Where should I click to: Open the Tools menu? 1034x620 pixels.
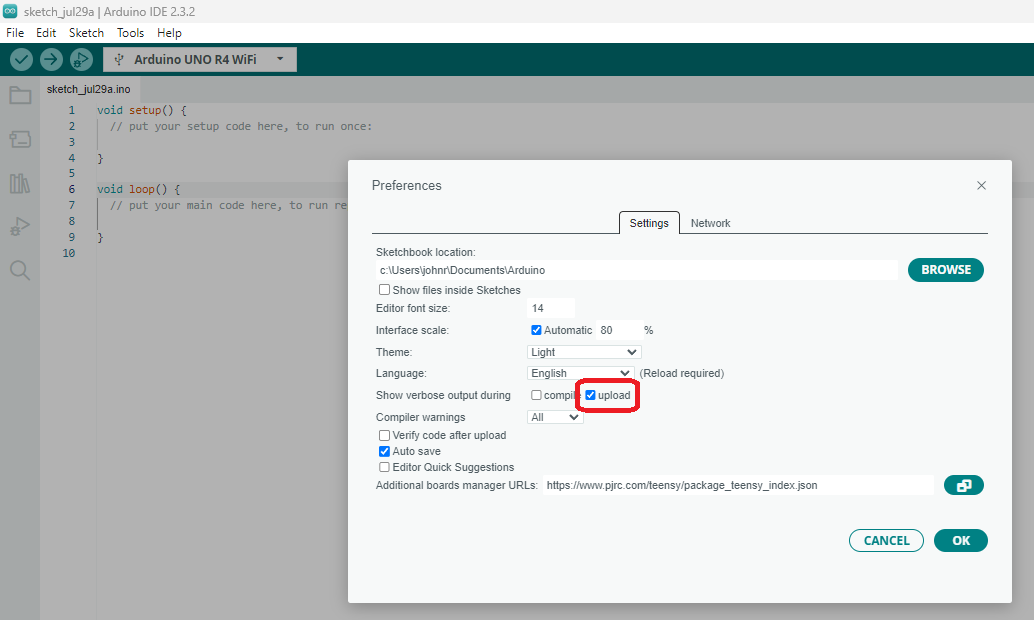point(130,32)
